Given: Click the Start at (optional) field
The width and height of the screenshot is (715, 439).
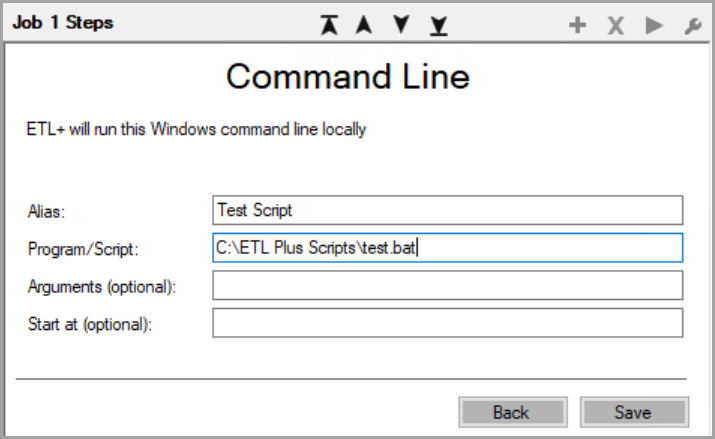Looking at the screenshot, I should click(448, 323).
